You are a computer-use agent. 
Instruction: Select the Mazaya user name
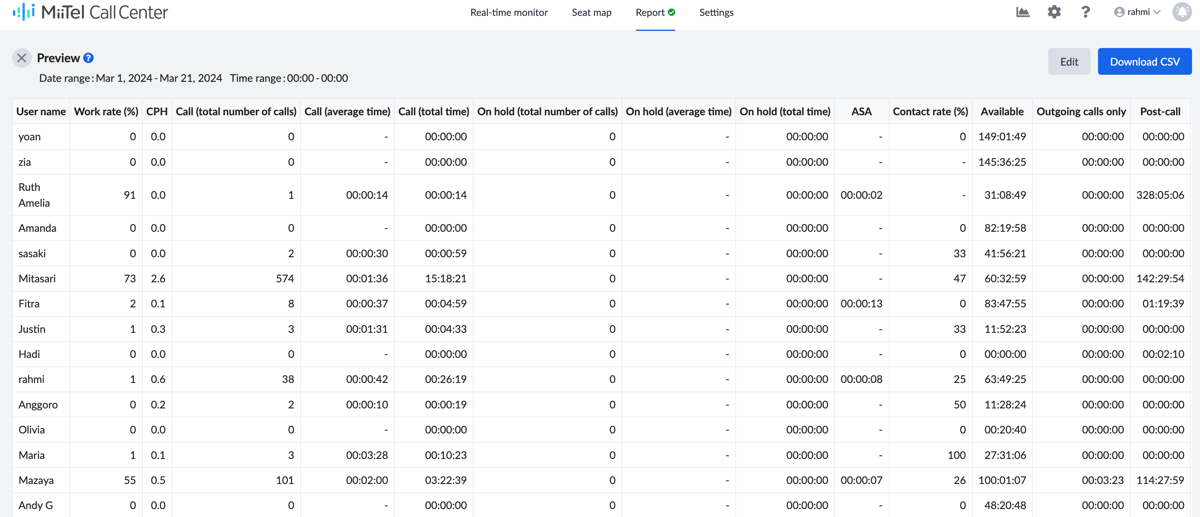(x=36, y=480)
